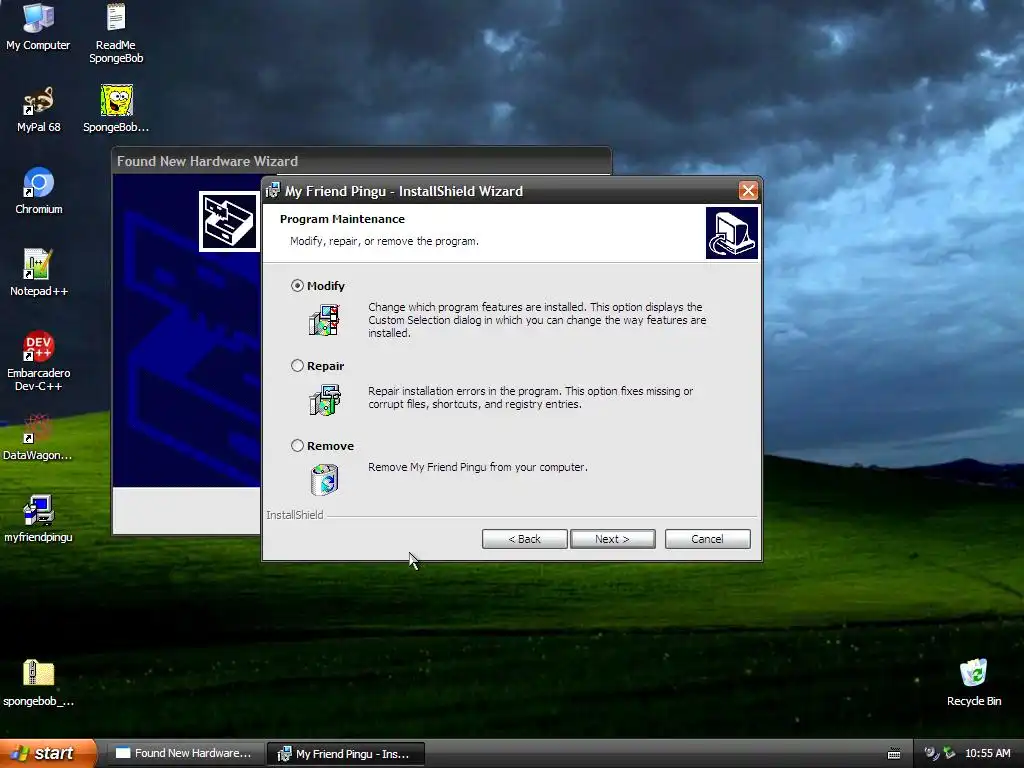This screenshot has height=768, width=1024.
Task: Close the My Friend Pingu wizard window
Action: click(x=748, y=191)
